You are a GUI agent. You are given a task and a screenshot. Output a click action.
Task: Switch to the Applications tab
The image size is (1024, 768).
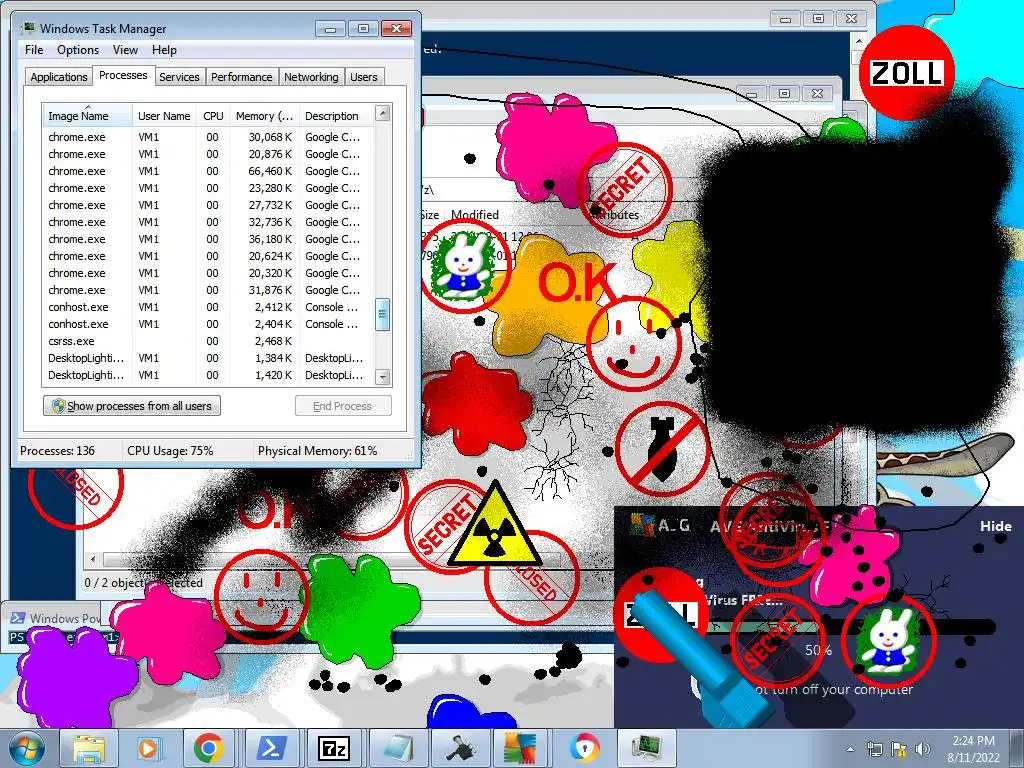pyautogui.click(x=59, y=77)
